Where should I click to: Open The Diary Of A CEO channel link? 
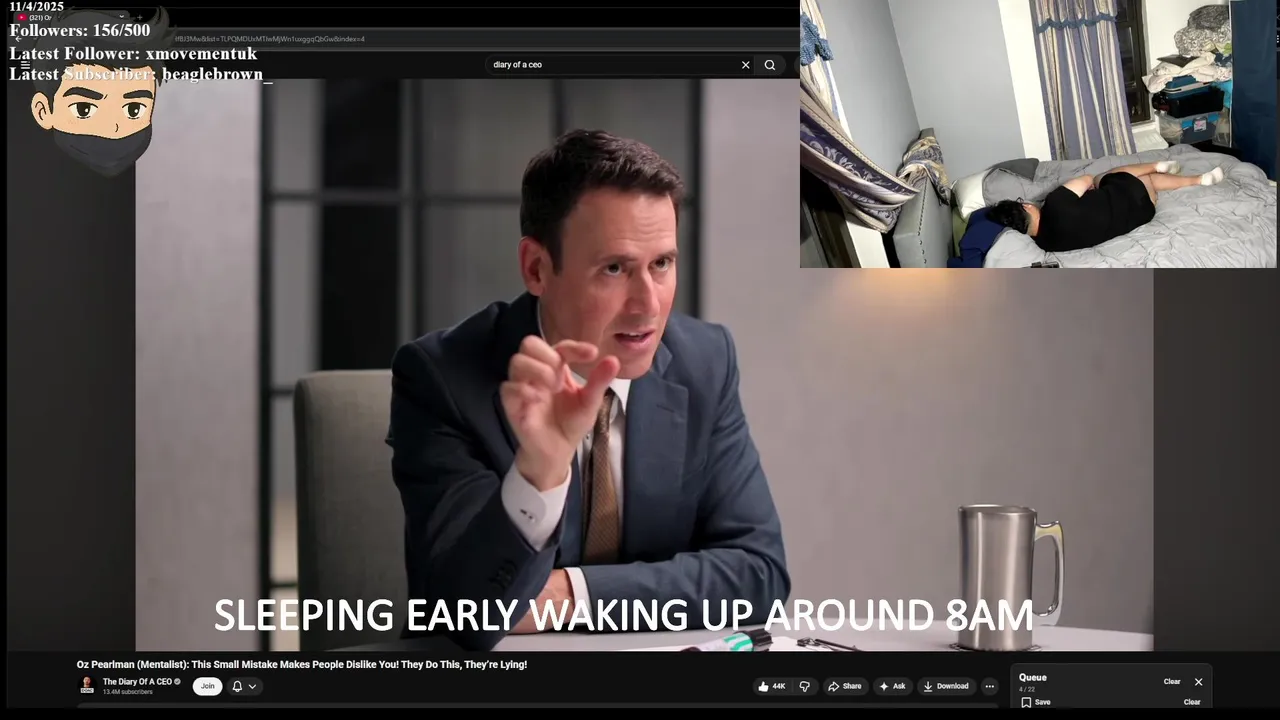137,682
